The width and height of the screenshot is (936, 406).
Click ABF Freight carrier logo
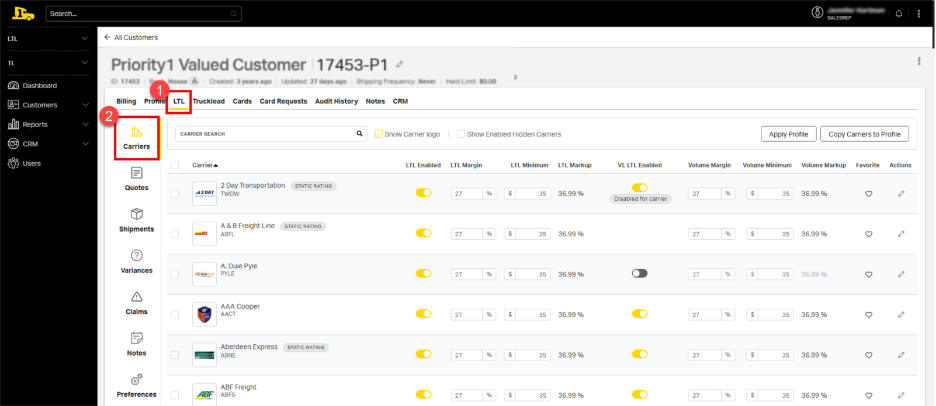coord(204,395)
